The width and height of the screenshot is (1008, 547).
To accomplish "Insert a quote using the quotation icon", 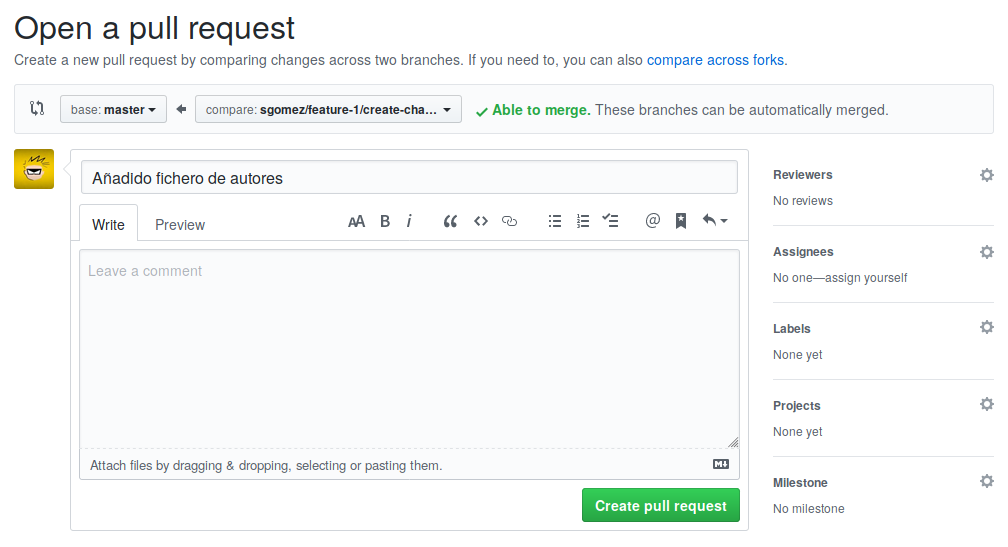I will [x=450, y=222].
